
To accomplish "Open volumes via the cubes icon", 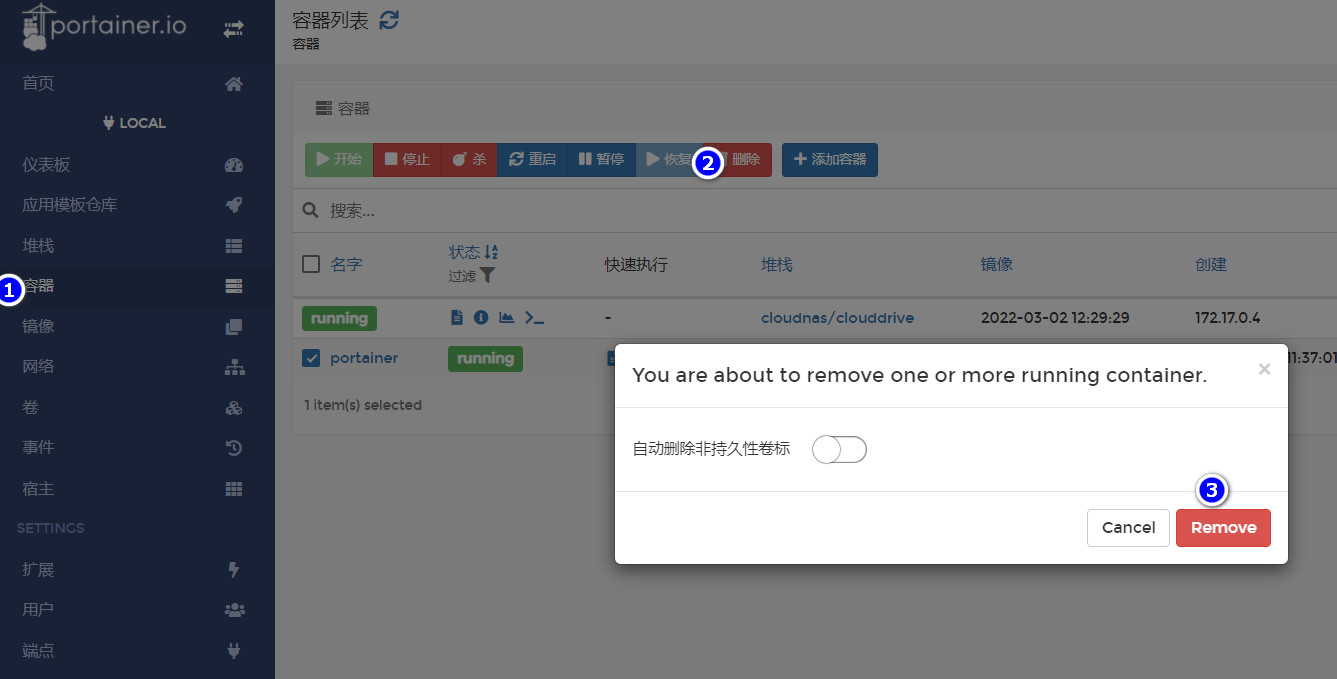I will pyautogui.click(x=234, y=408).
